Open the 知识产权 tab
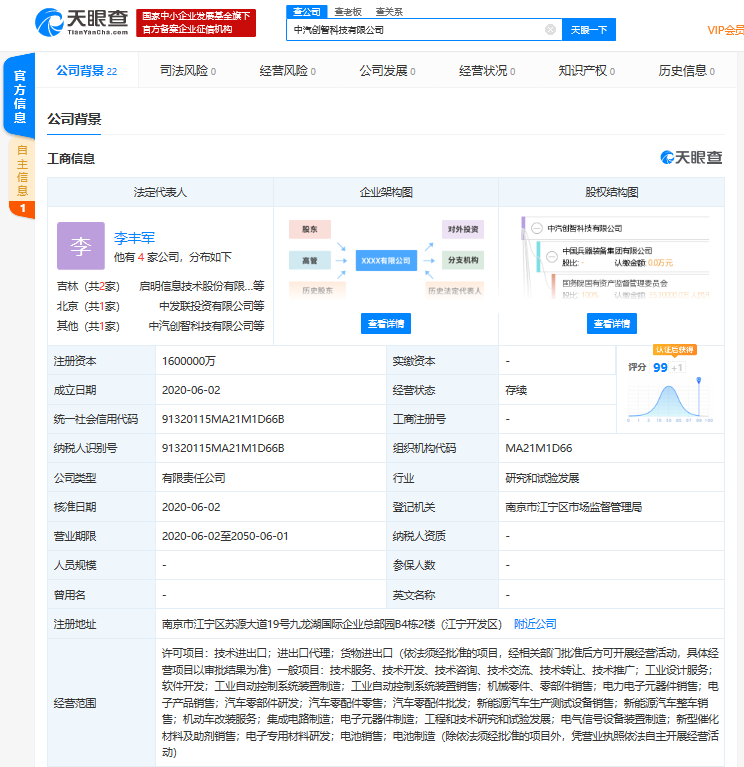Image resolution: width=744 pixels, height=767 pixels. point(587,71)
